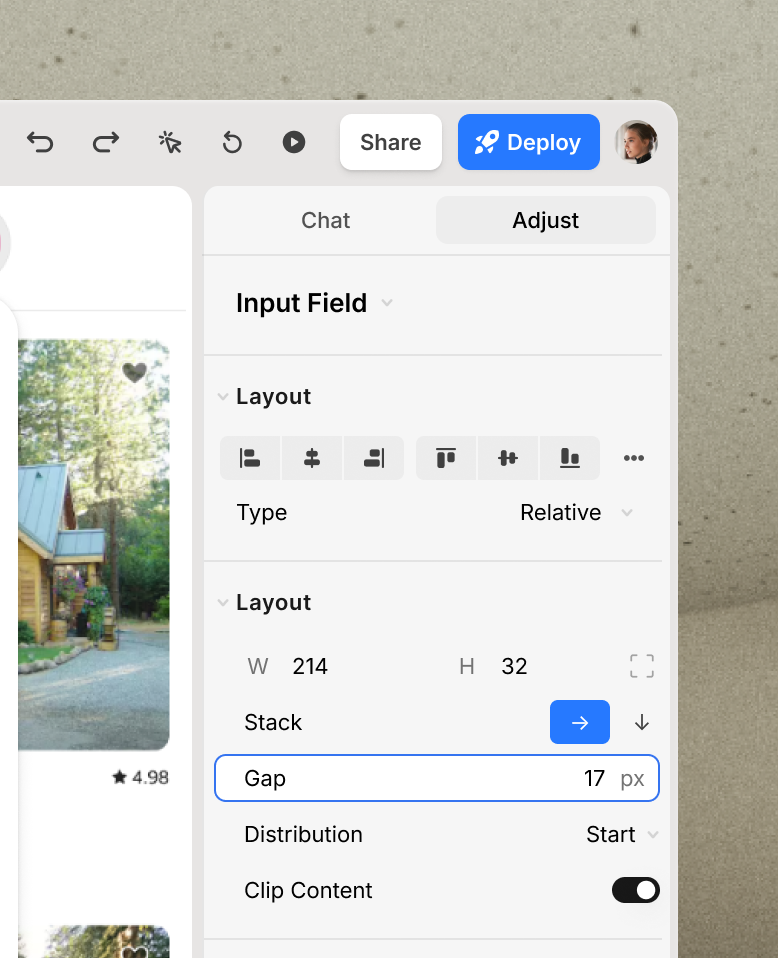778x958 pixels.
Task: Align horizontal center icon
Action: pyautogui.click(x=312, y=458)
